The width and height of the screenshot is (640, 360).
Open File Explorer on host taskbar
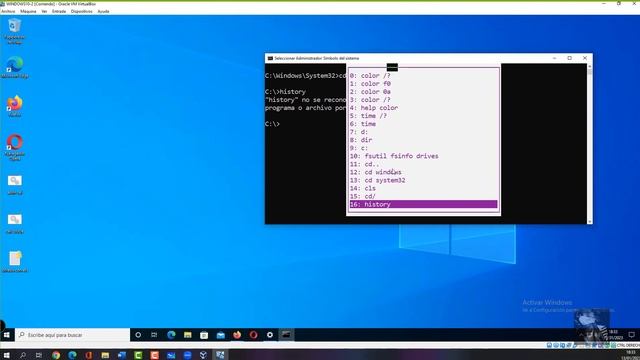pos(105,355)
